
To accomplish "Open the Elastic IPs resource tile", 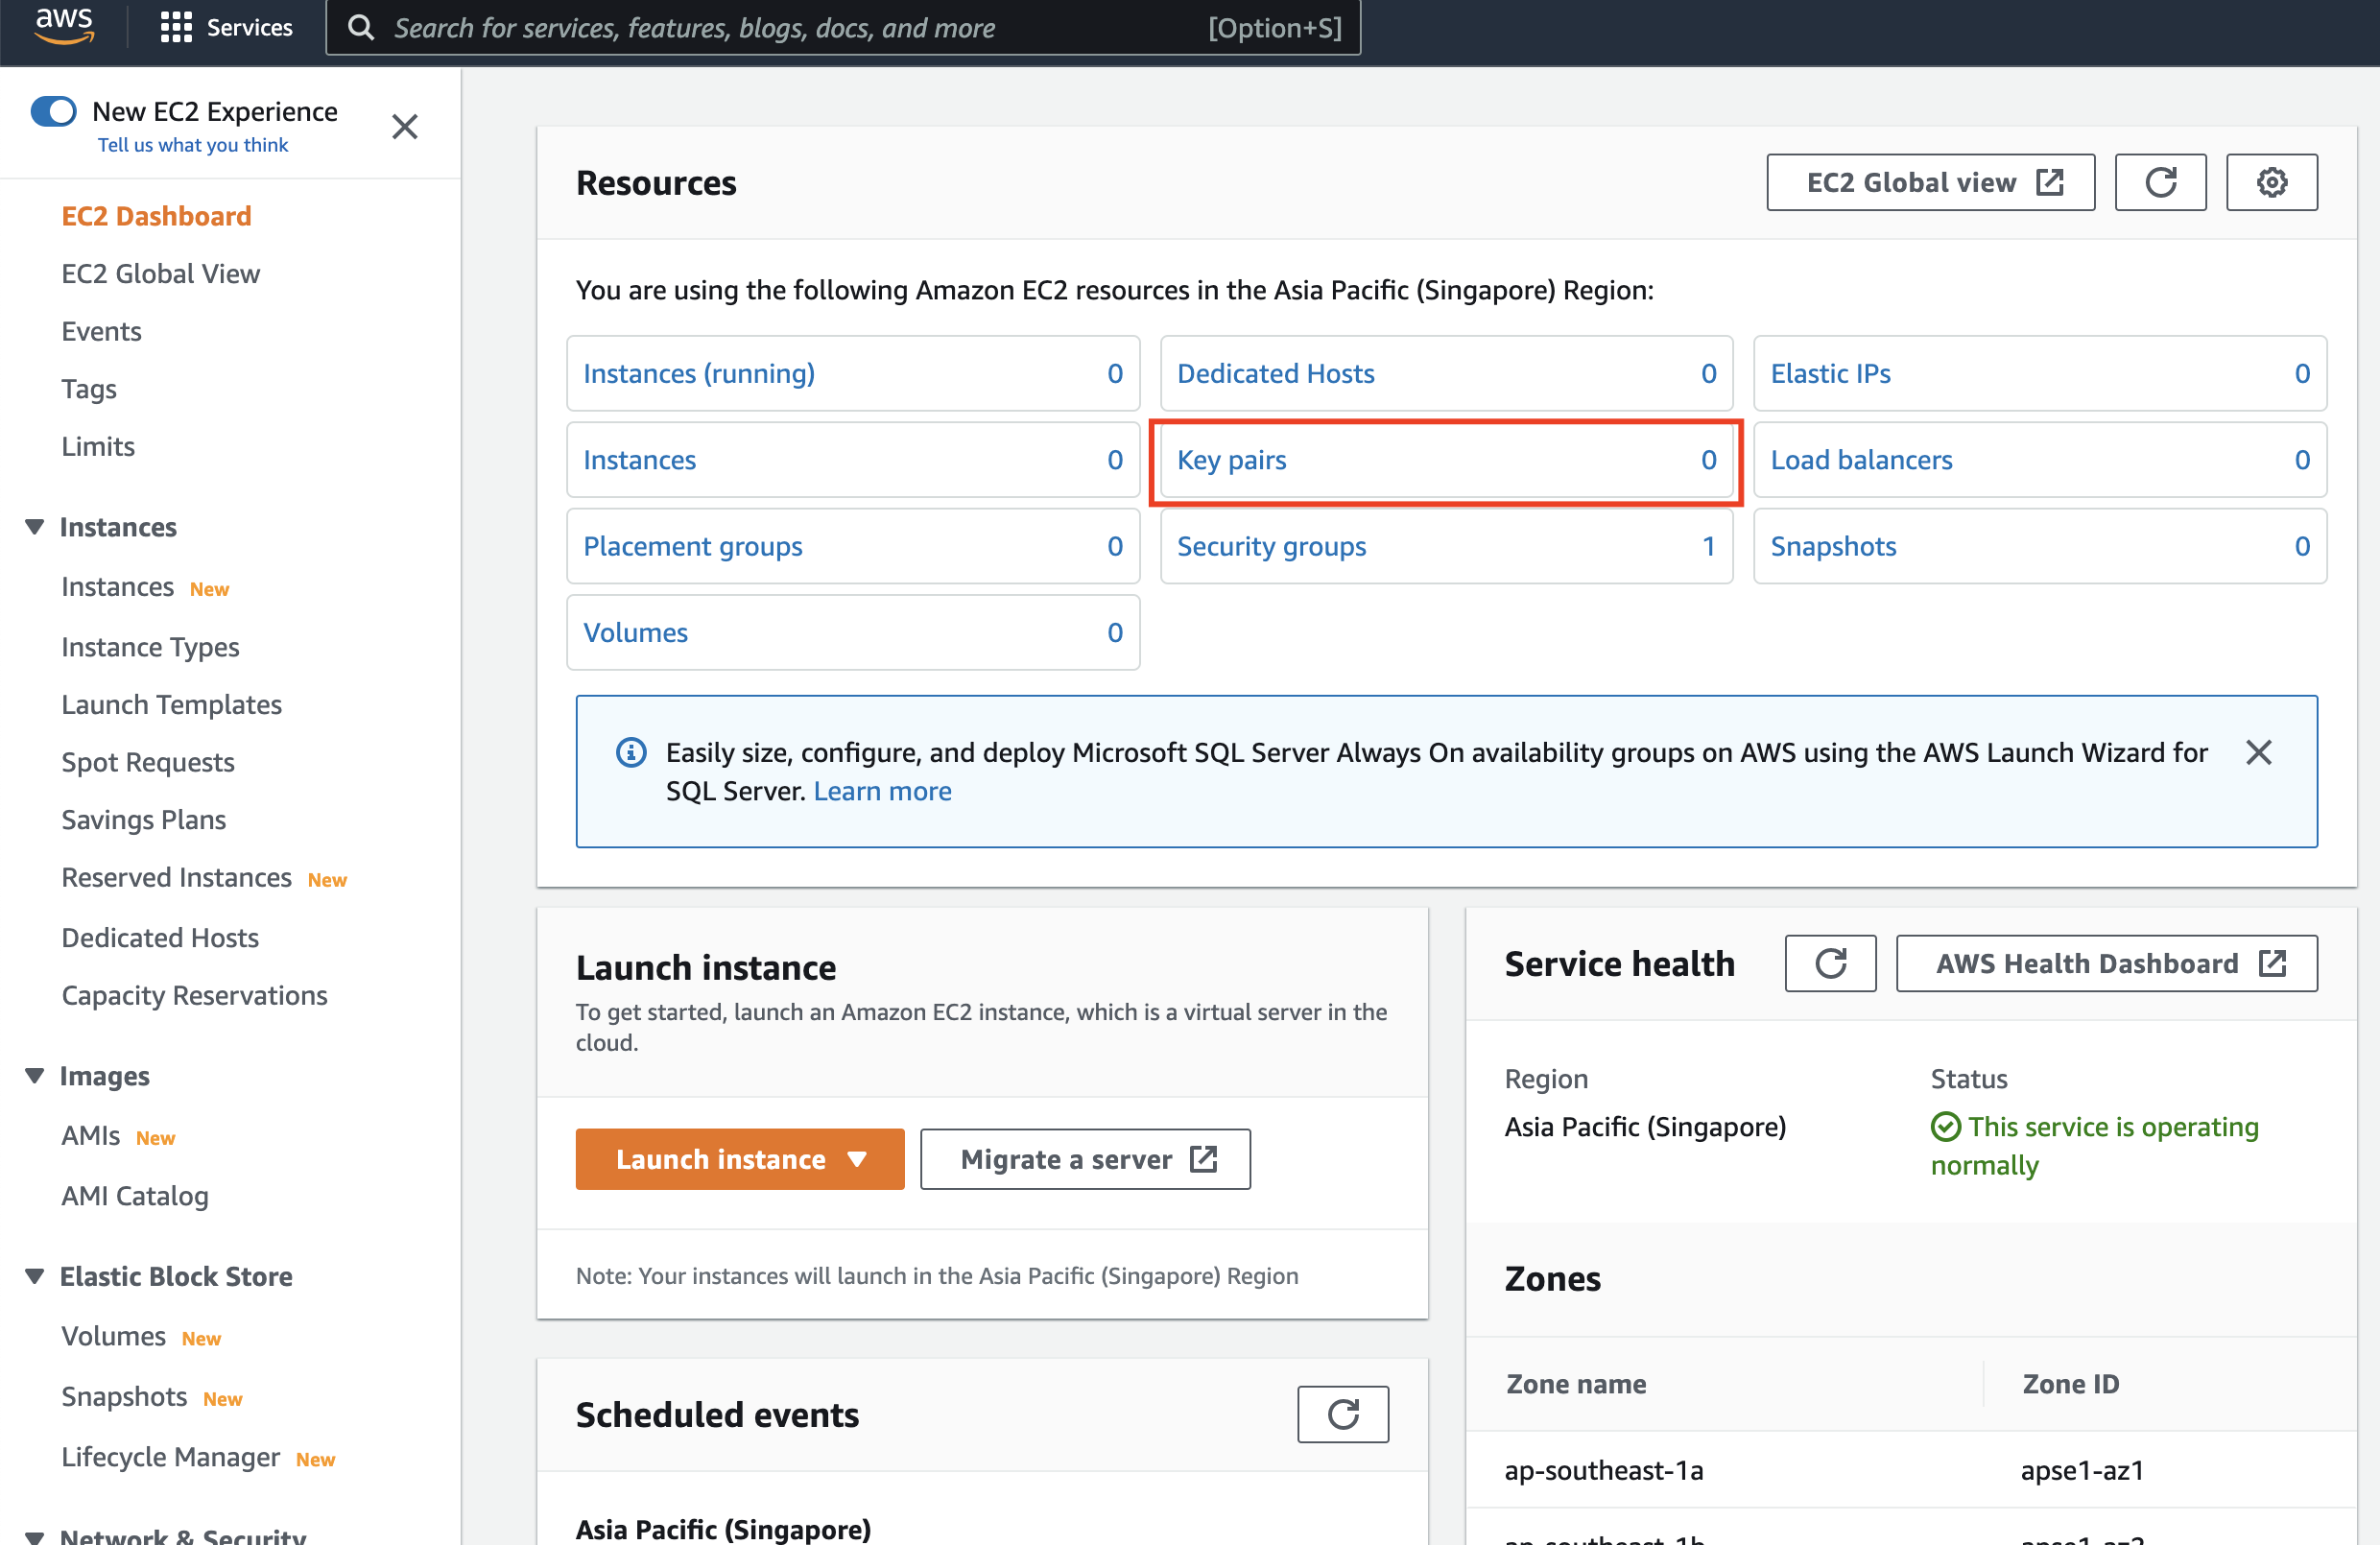I will pyautogui.click(x=2040, y=373).
